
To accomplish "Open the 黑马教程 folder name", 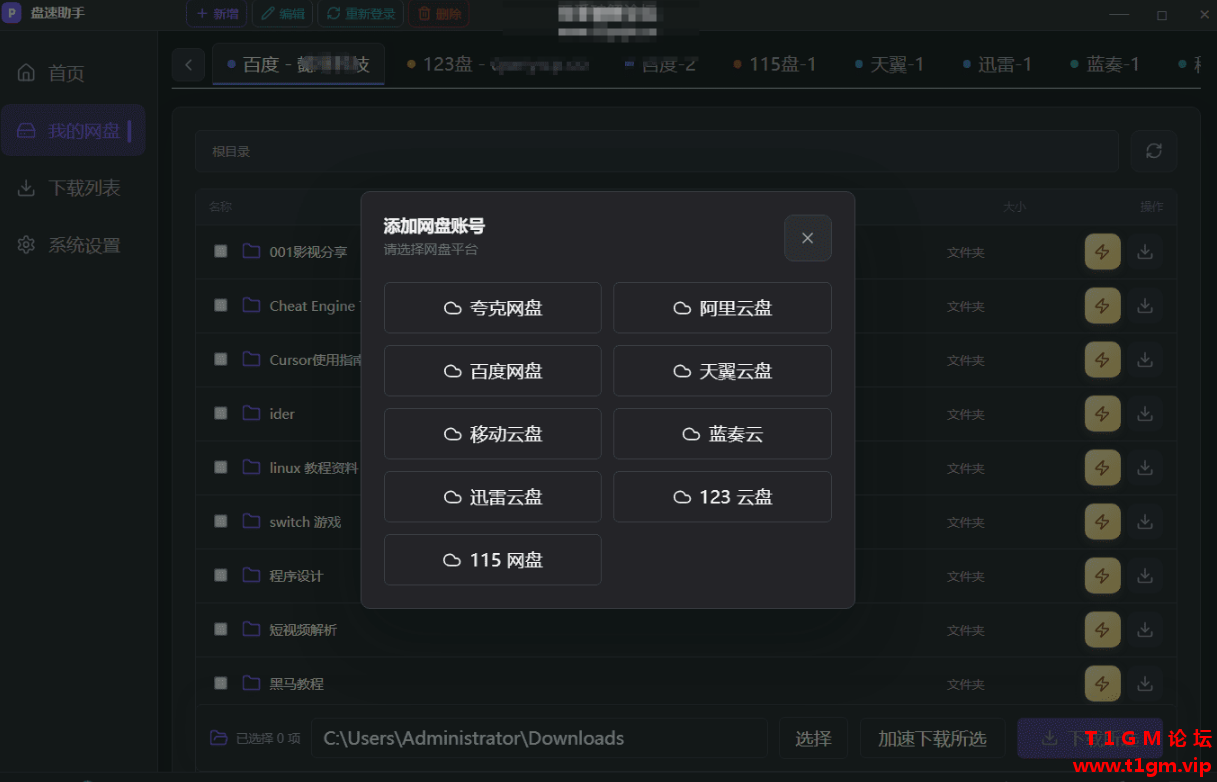I will point(296,684).
